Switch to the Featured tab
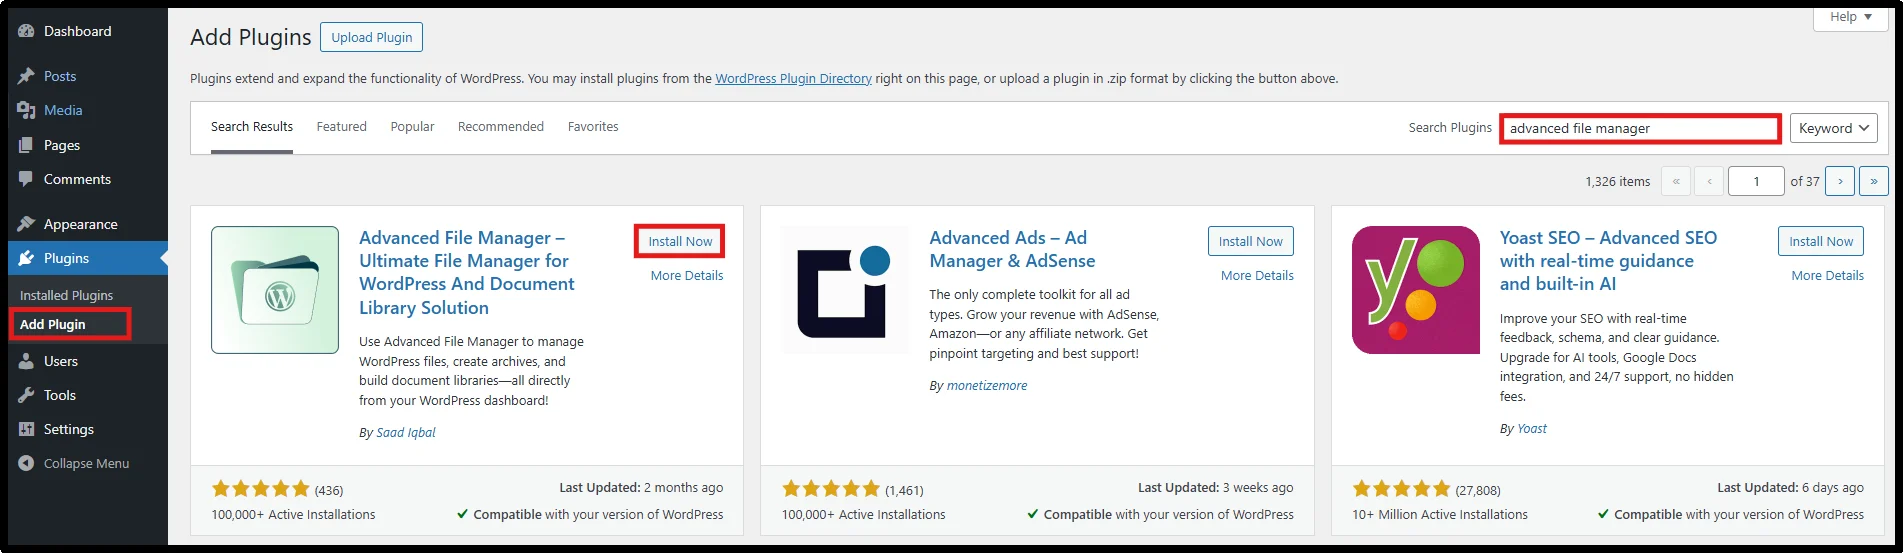This screenshot has height=553, width=1904. [342, 127]
